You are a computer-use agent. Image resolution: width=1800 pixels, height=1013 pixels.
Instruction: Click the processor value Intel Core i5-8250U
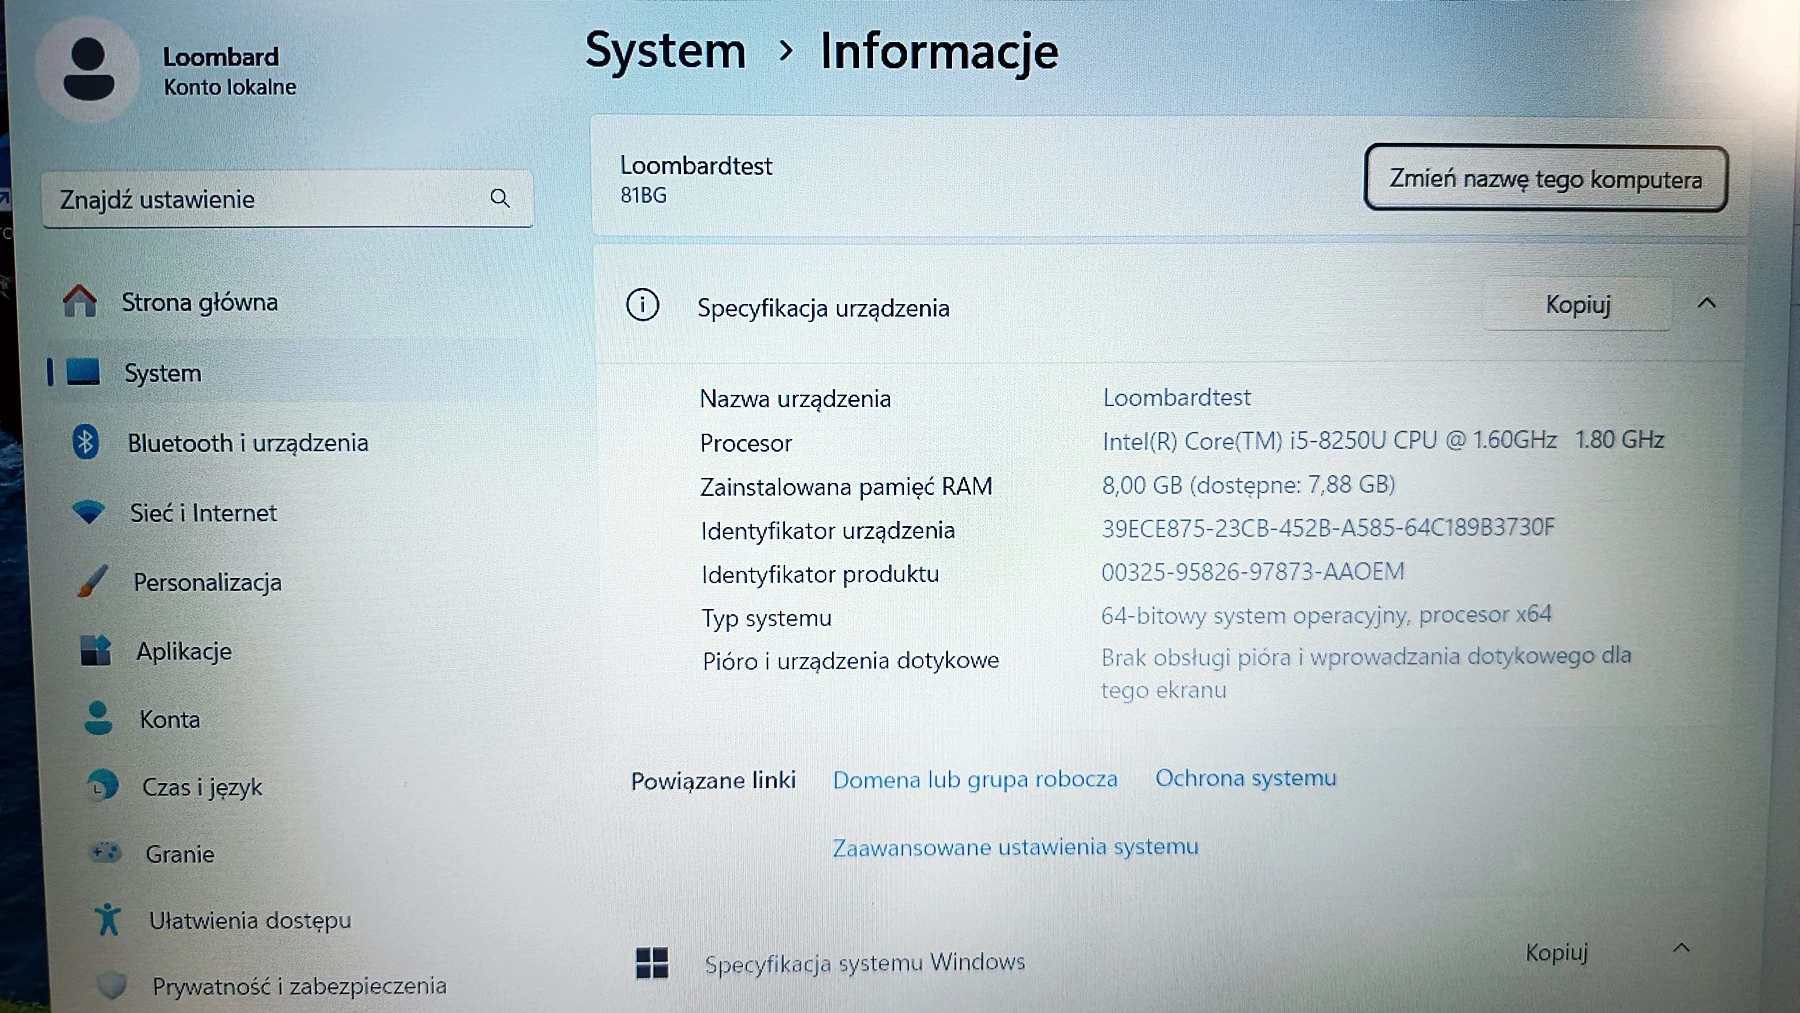(1383, 440)
